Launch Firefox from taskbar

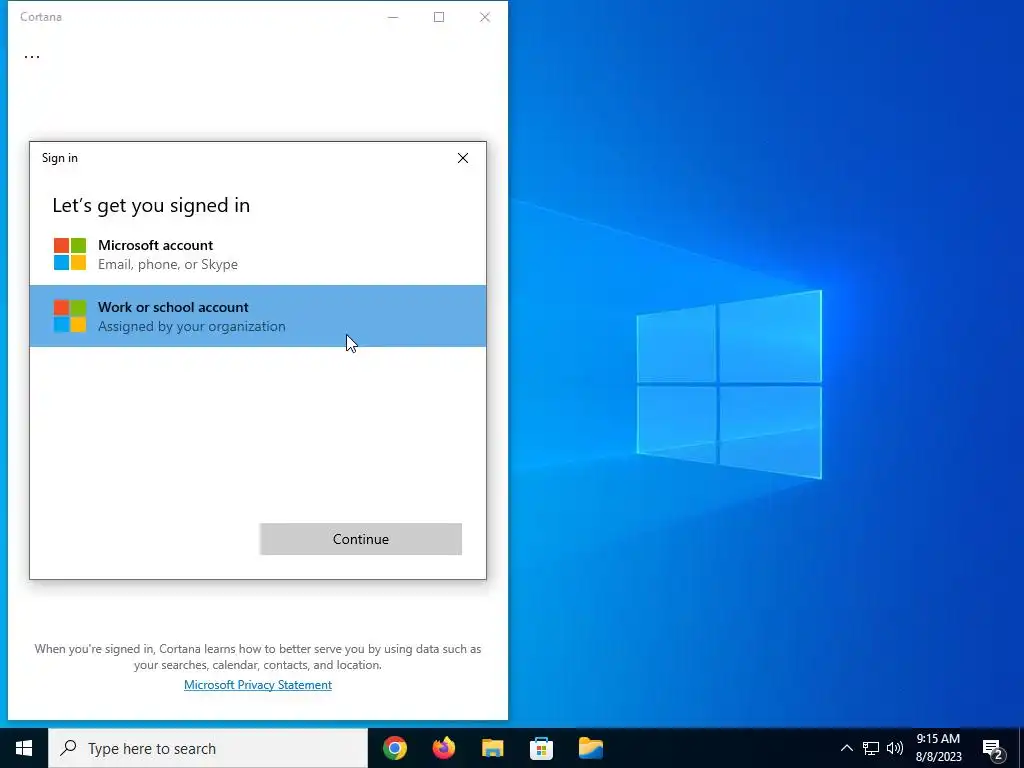pos(443,748)
